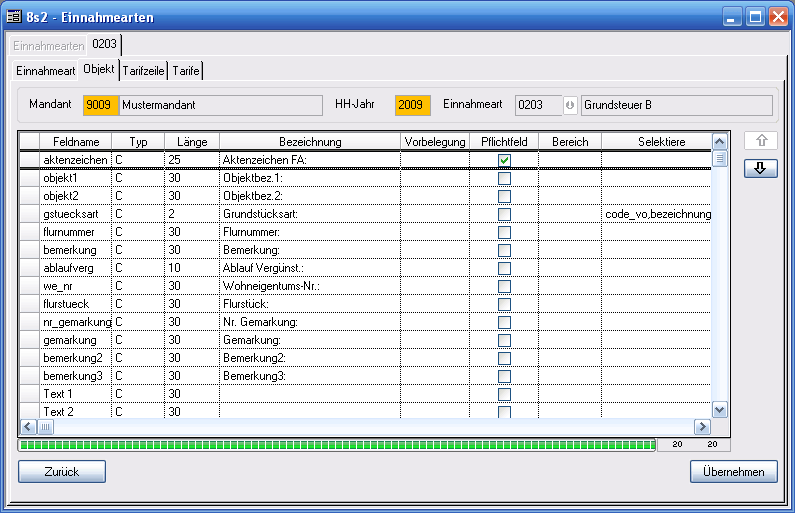795x513 pixels.
Task: Click the move row up arrow button
Action: click(x=760, y=141)
